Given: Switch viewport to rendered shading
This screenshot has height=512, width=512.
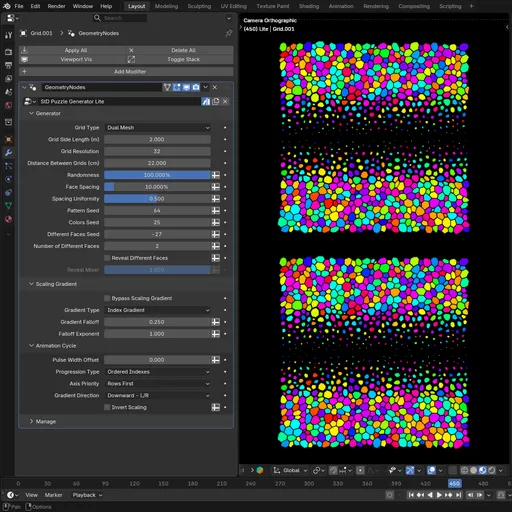Looking at the screenshot, I should tap(492, 470).
